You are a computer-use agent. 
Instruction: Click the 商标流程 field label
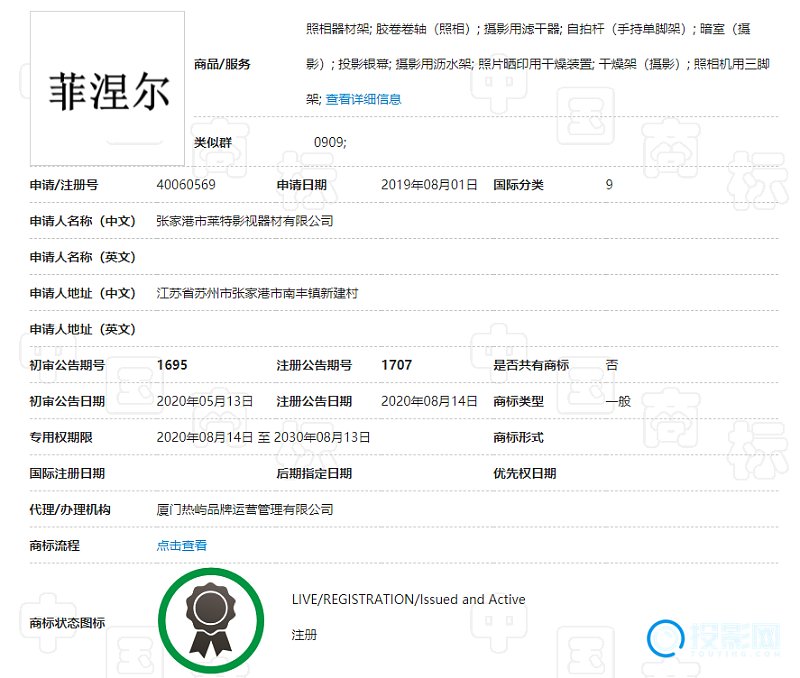(x=55, y=546)
